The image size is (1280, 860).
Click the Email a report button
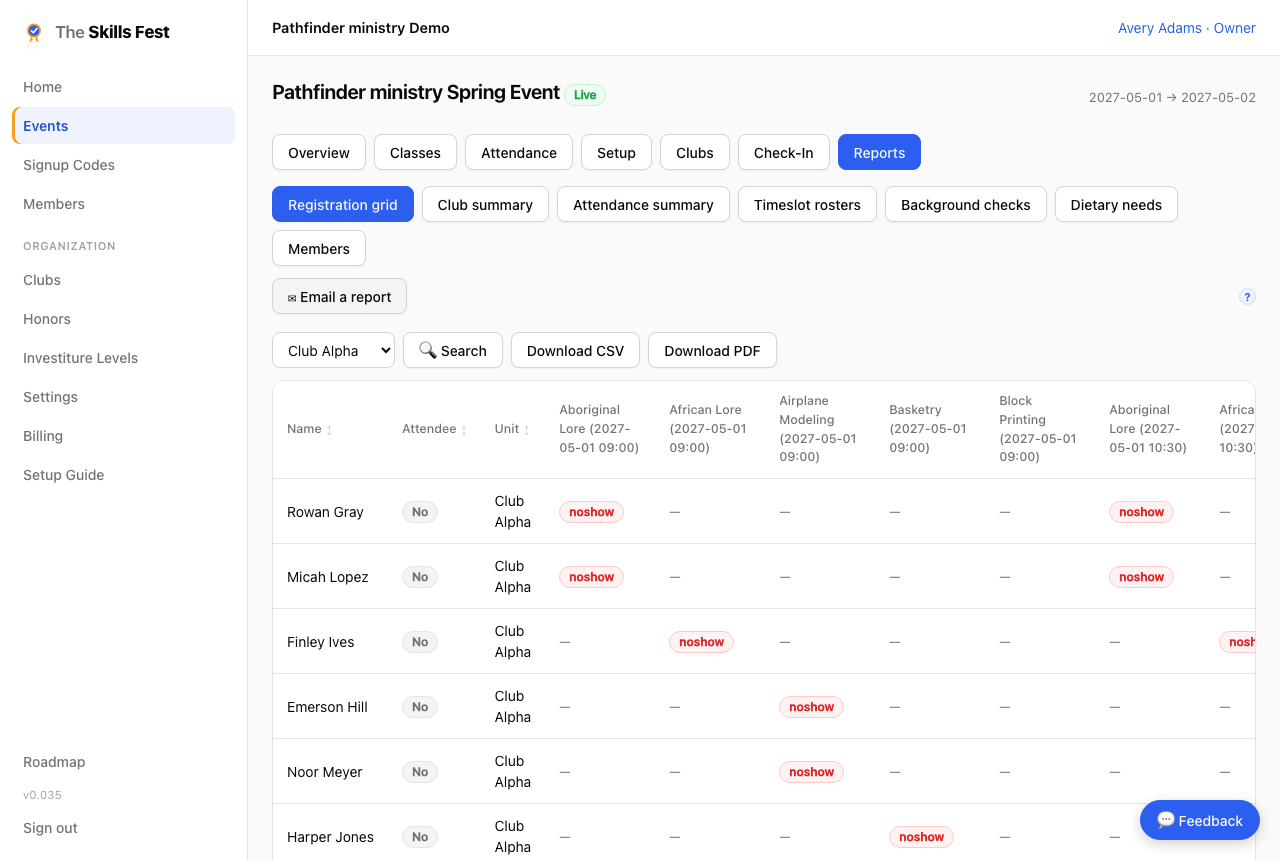(x=339, y=297)
